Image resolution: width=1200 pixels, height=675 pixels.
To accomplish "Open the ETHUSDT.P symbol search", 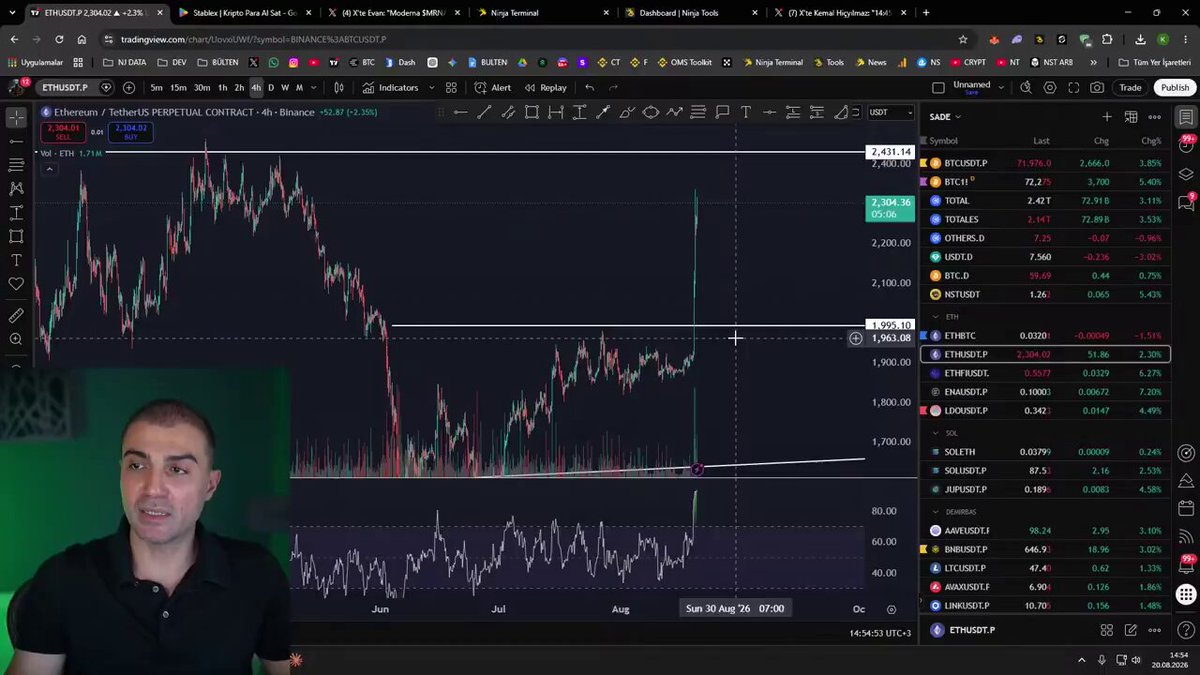I will [65, 88].
